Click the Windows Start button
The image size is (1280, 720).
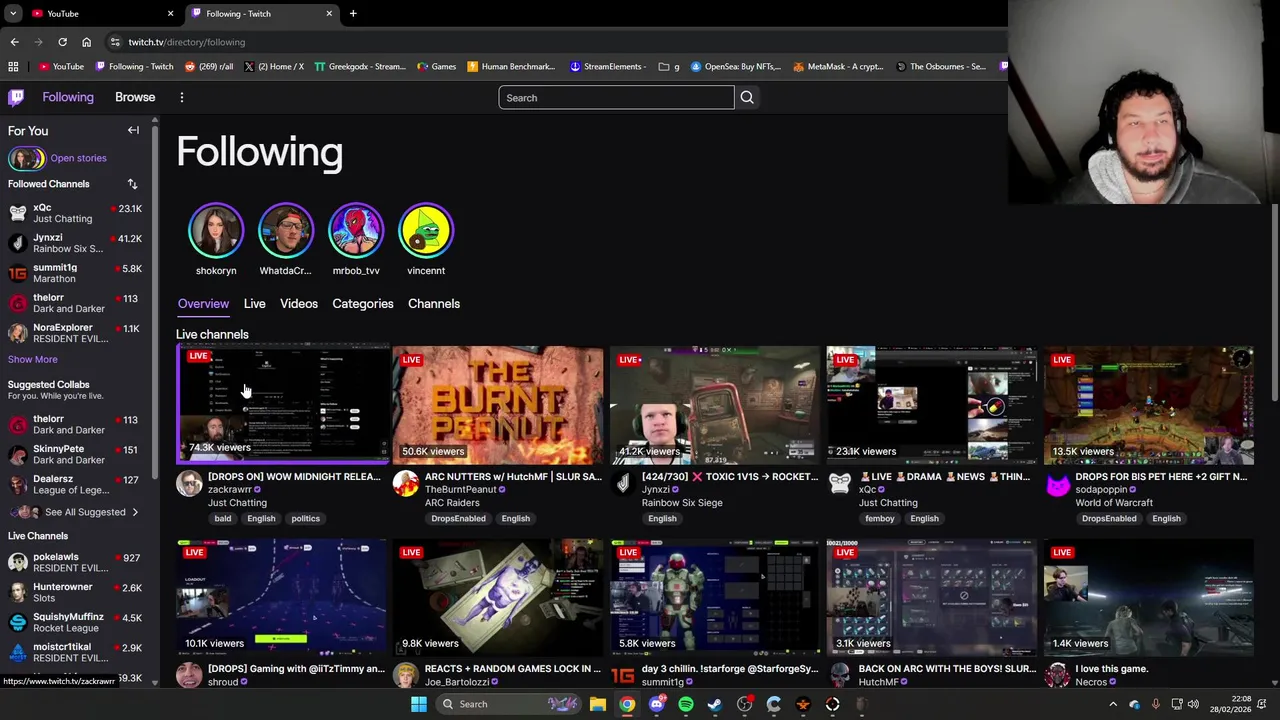click(419, 704)
